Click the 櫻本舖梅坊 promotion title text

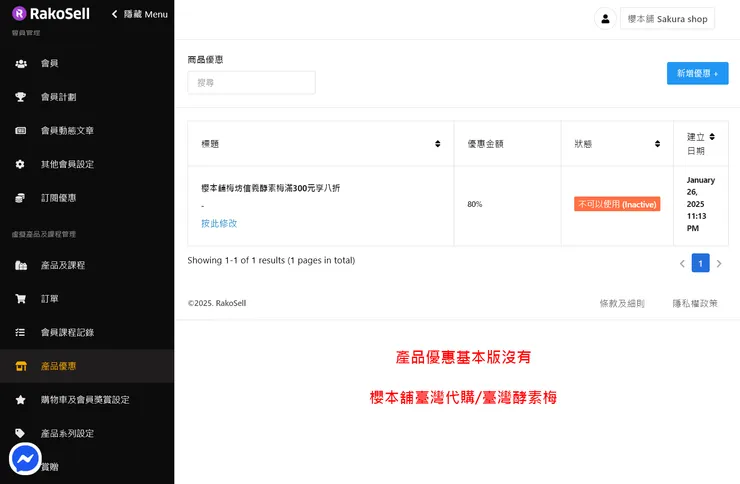[270, 188]
